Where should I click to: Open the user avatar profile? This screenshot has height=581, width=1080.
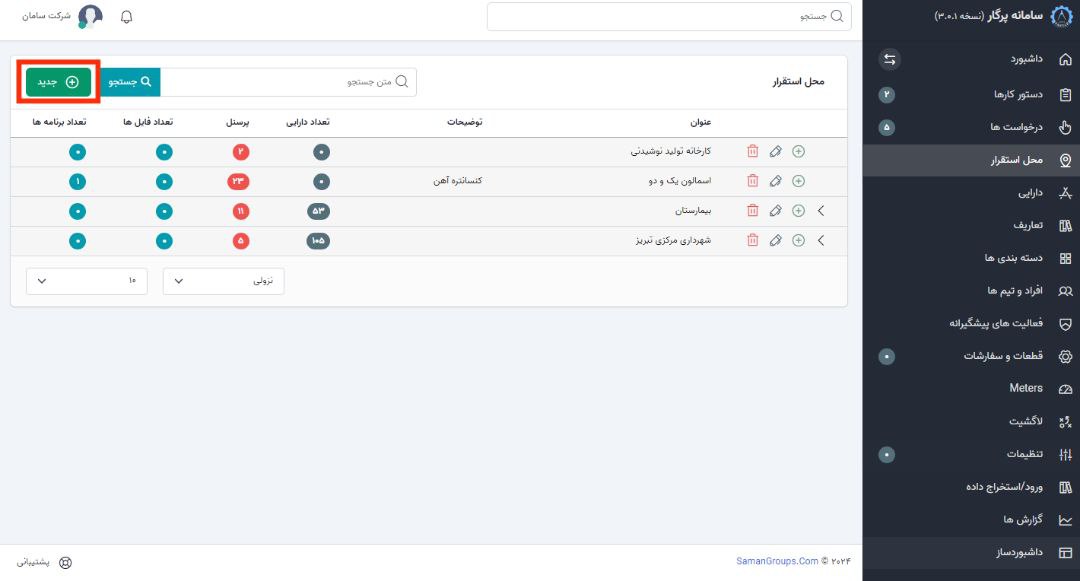click(x=90, y=17)
